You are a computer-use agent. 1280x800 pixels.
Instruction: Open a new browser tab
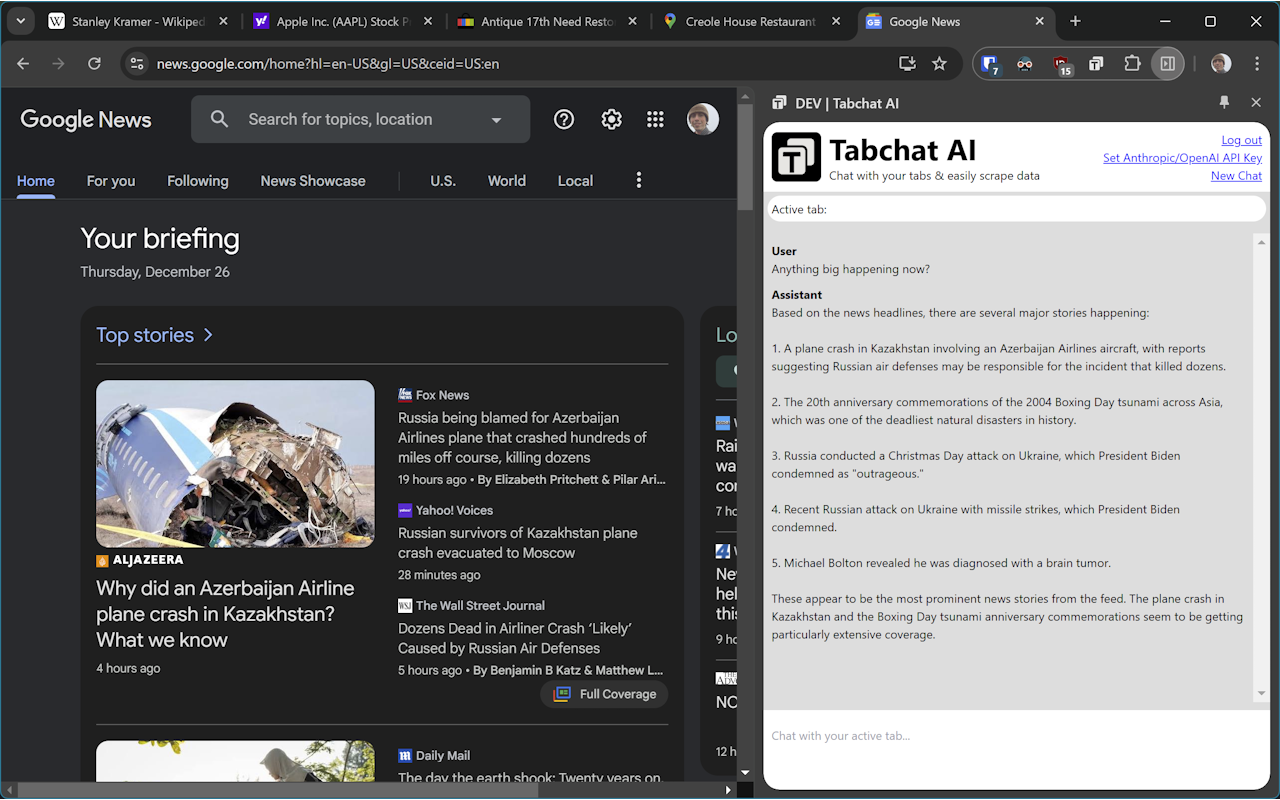1075,21
